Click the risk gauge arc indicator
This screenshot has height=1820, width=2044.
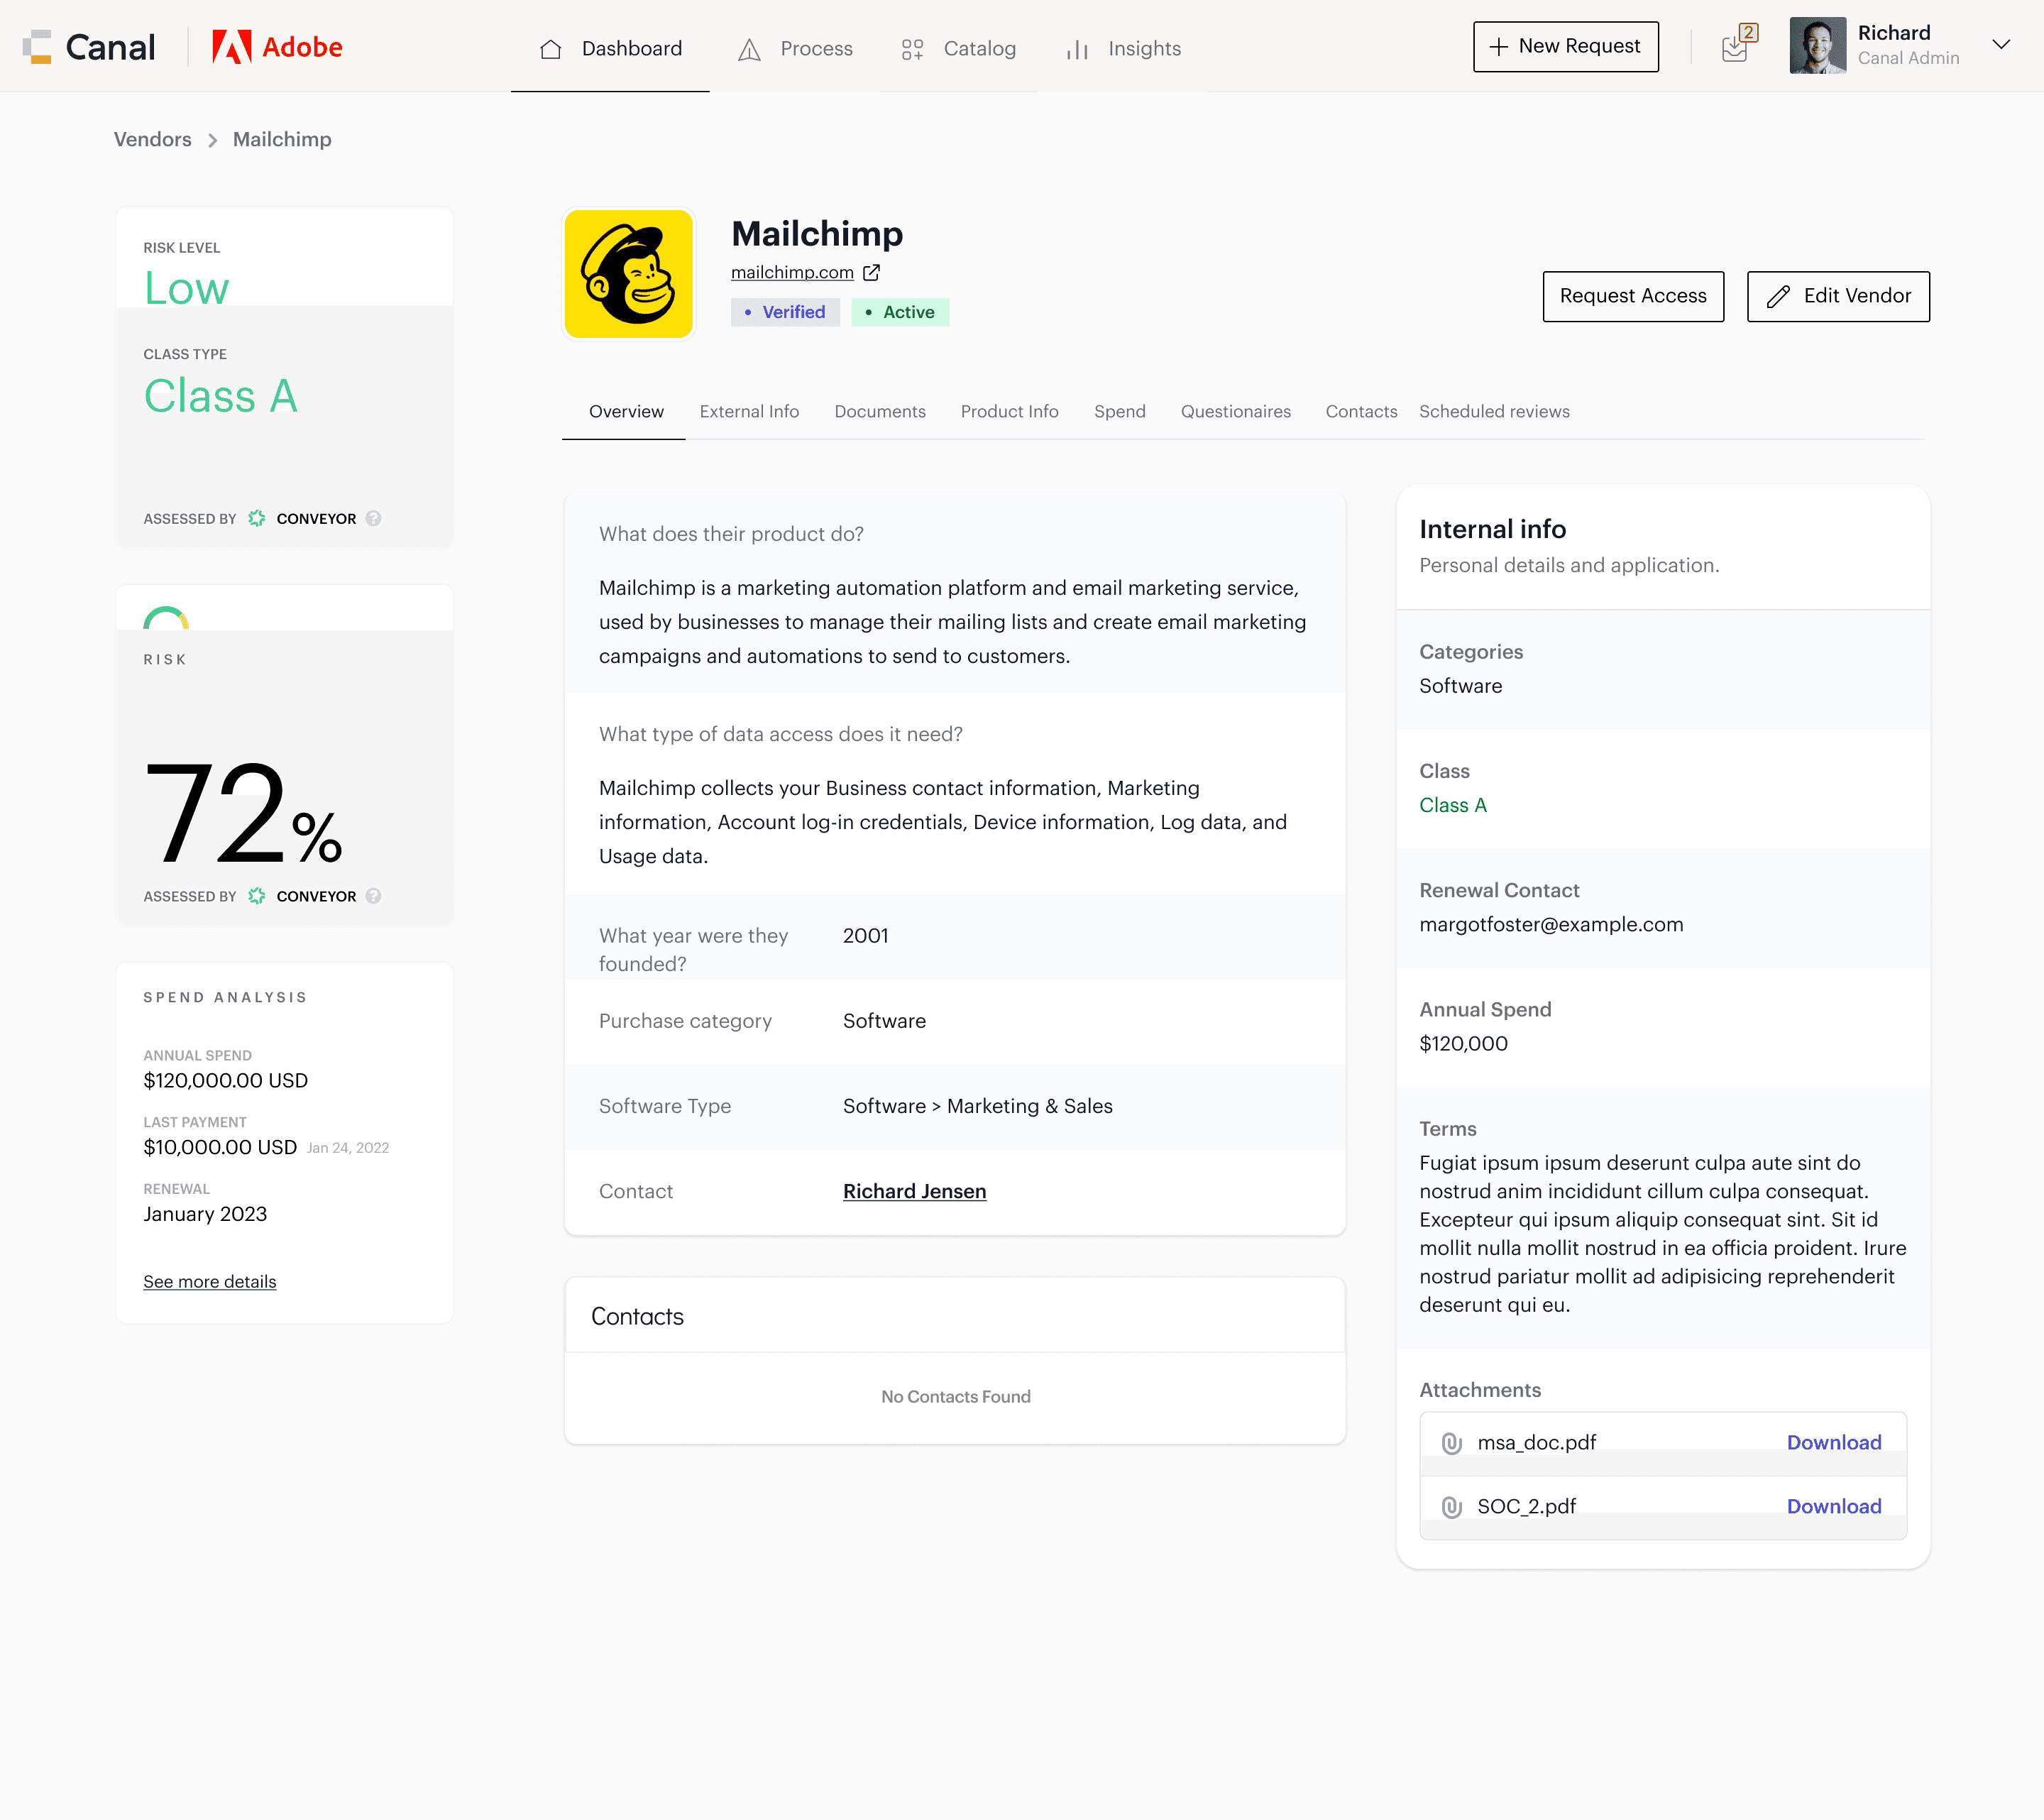point(166,618)
